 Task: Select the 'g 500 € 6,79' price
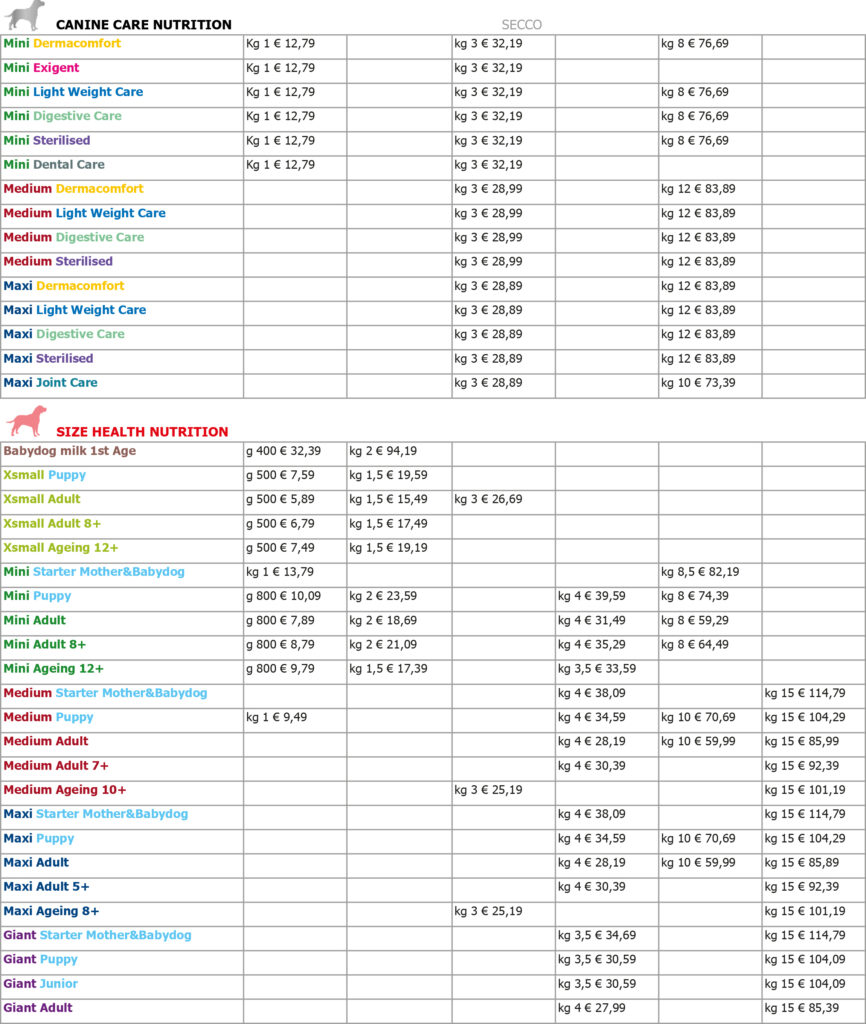[x=280, y=523]
